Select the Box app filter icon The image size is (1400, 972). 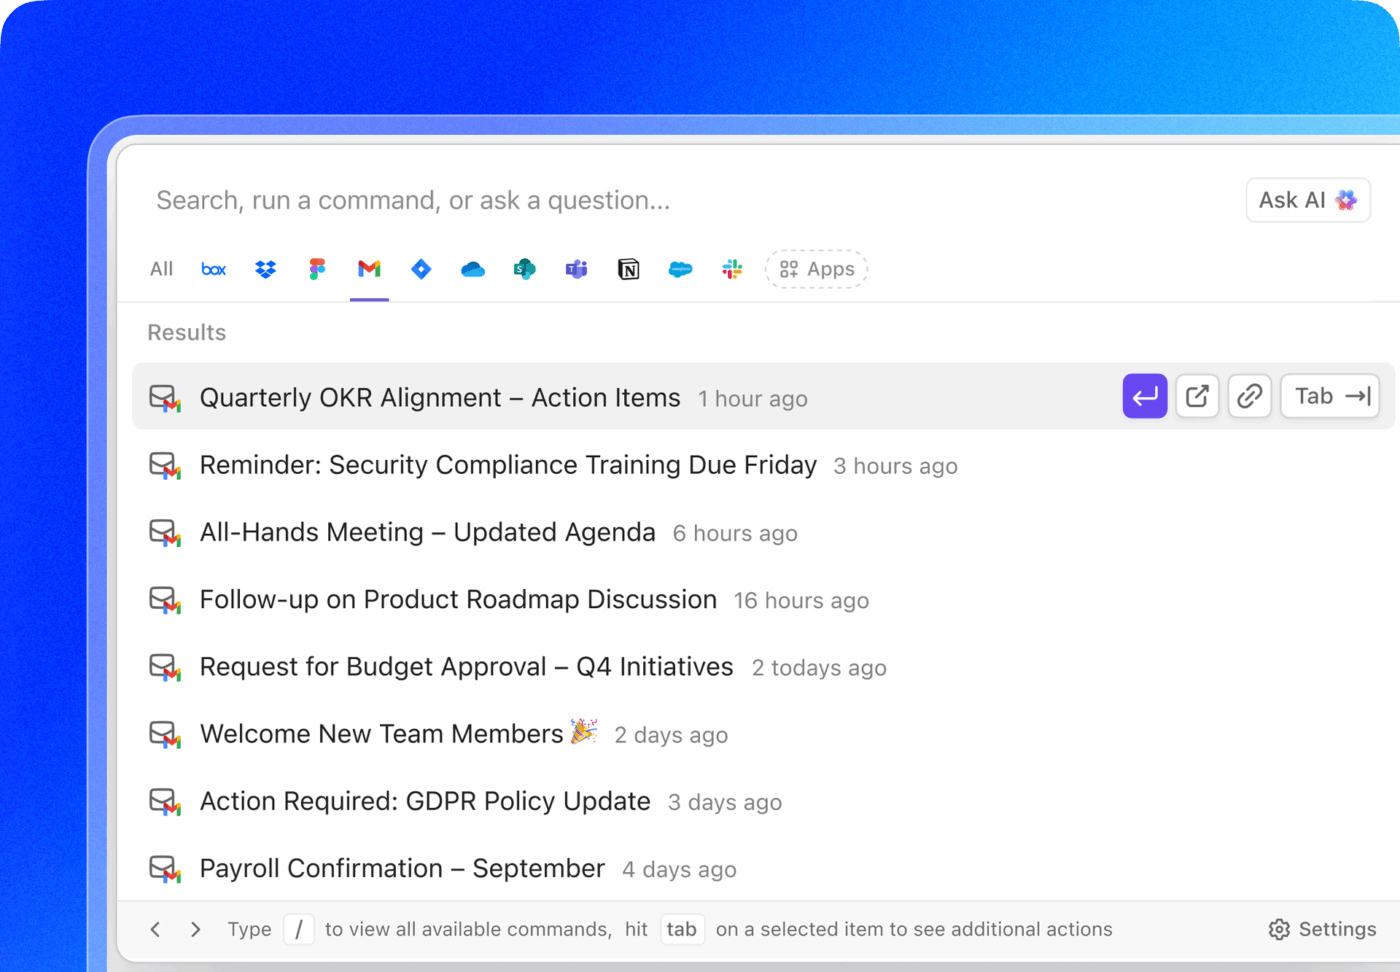(x=213, y=269)
